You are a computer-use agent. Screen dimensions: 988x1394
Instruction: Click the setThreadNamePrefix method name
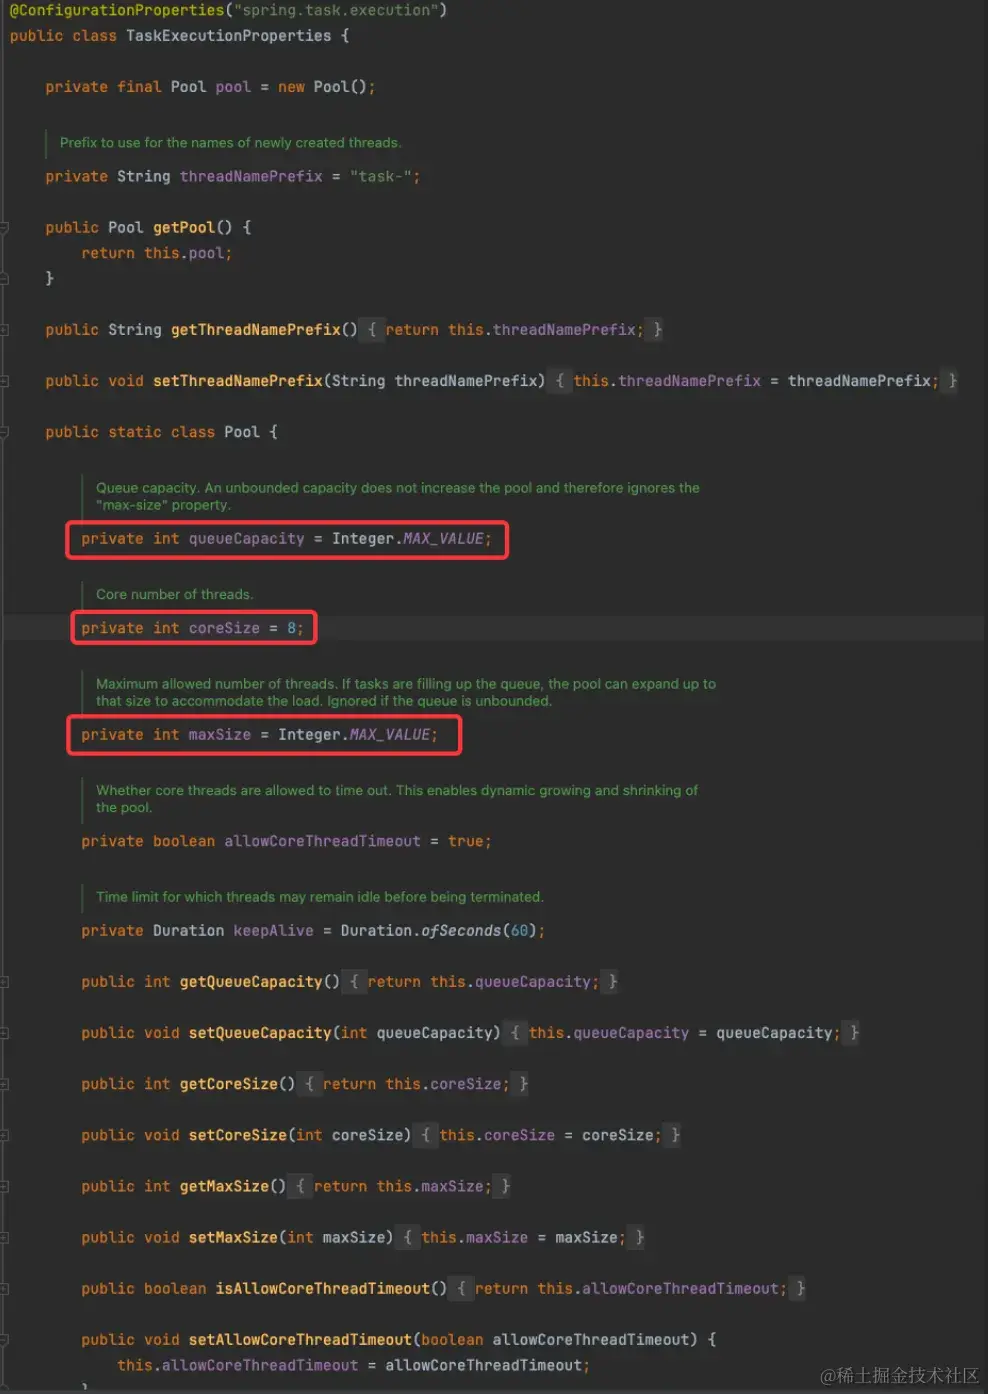click(x=237, y=381)
